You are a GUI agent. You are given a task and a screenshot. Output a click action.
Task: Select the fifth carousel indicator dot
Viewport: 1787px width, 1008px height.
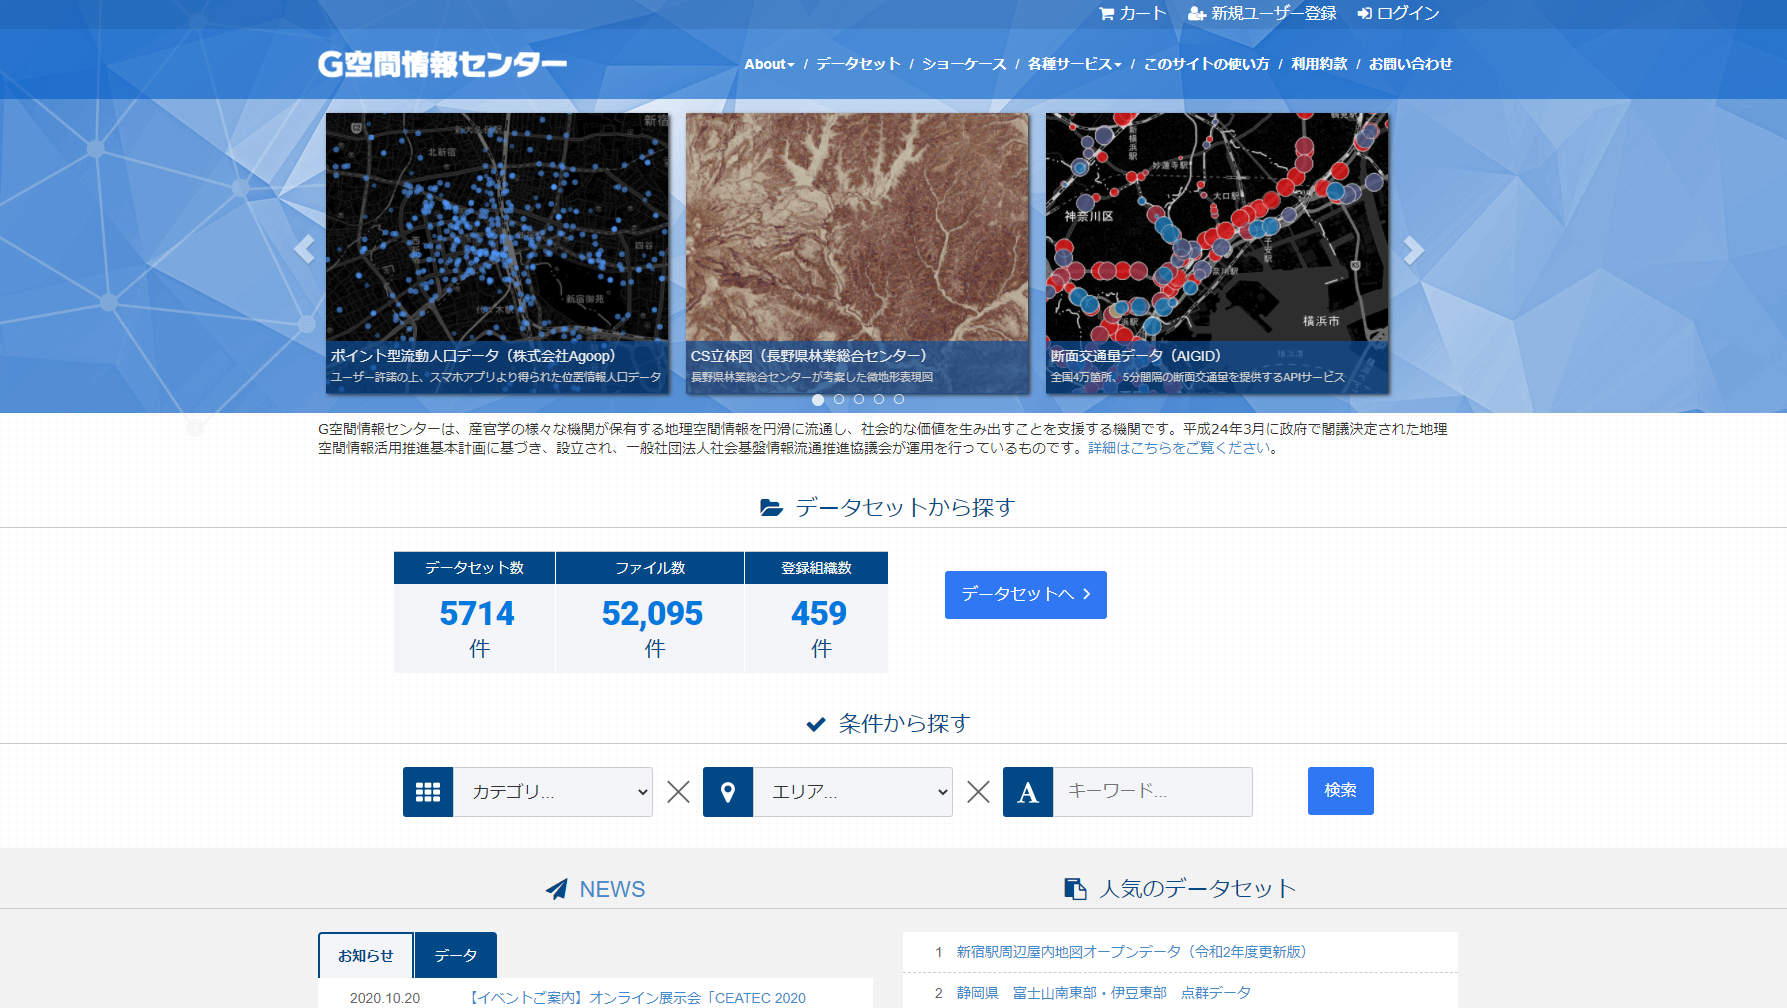899,399
